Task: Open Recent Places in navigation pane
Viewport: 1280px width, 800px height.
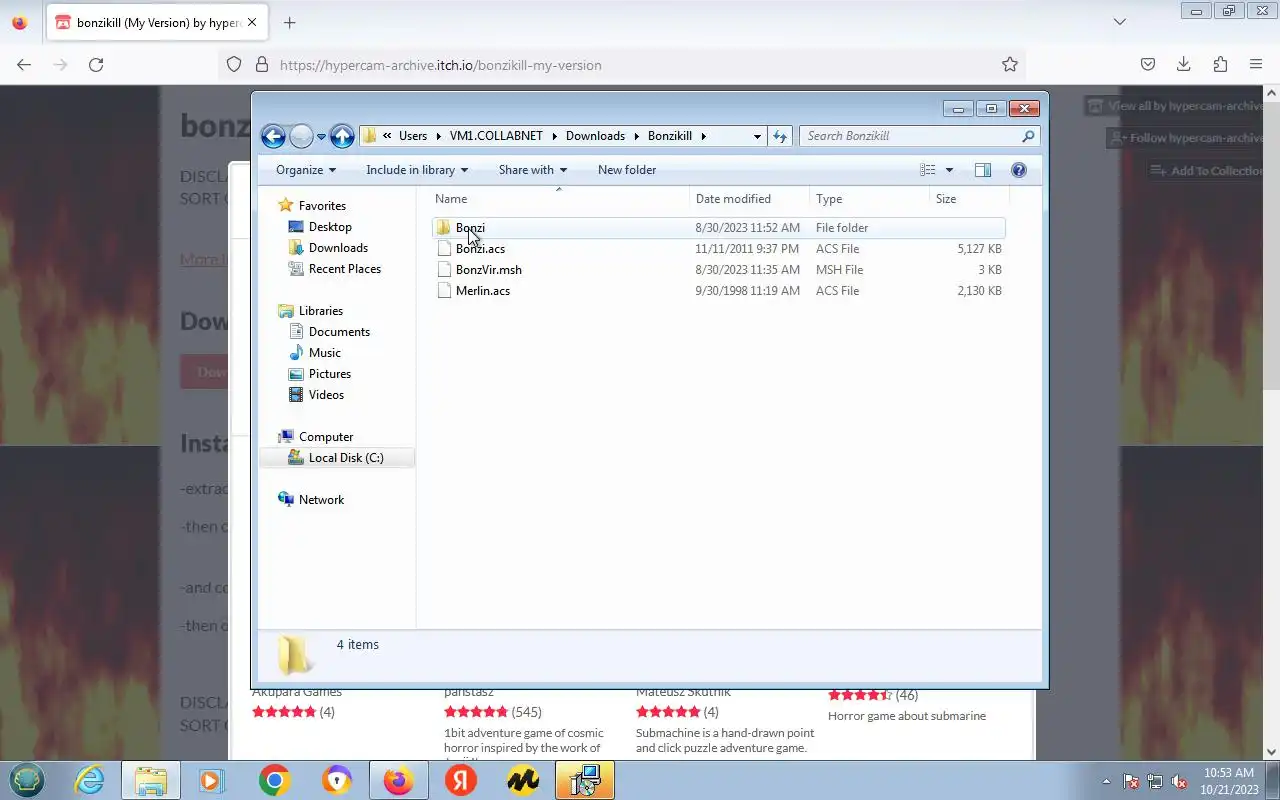Action: (x=344, y=269)
